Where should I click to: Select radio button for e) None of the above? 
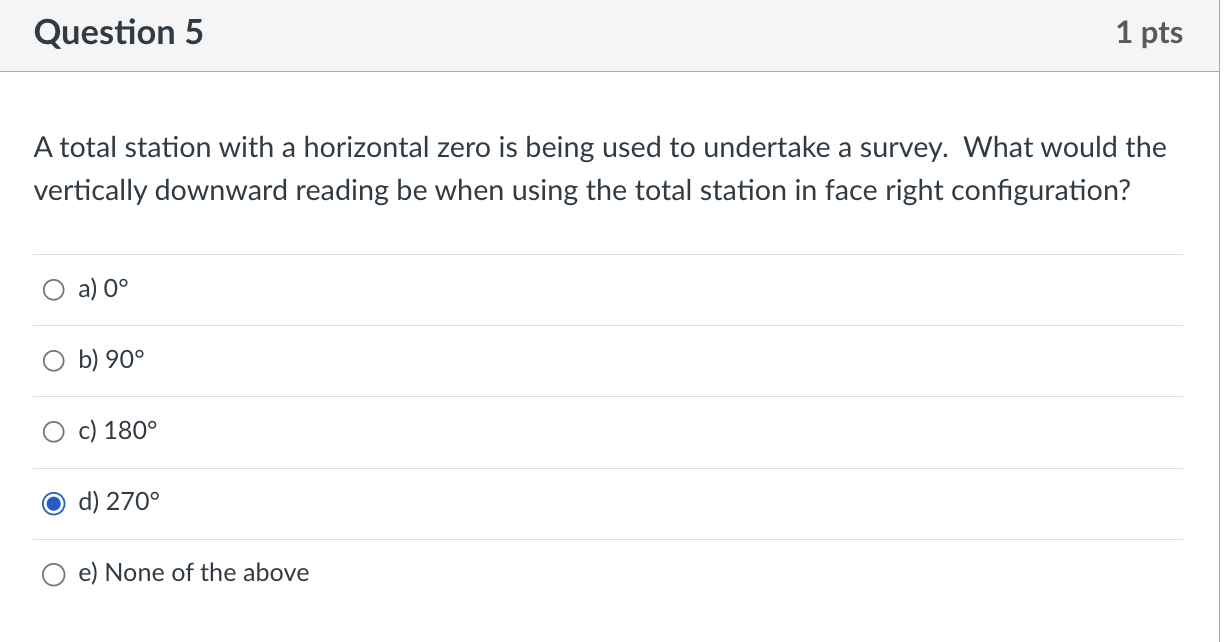coord(54,574)
